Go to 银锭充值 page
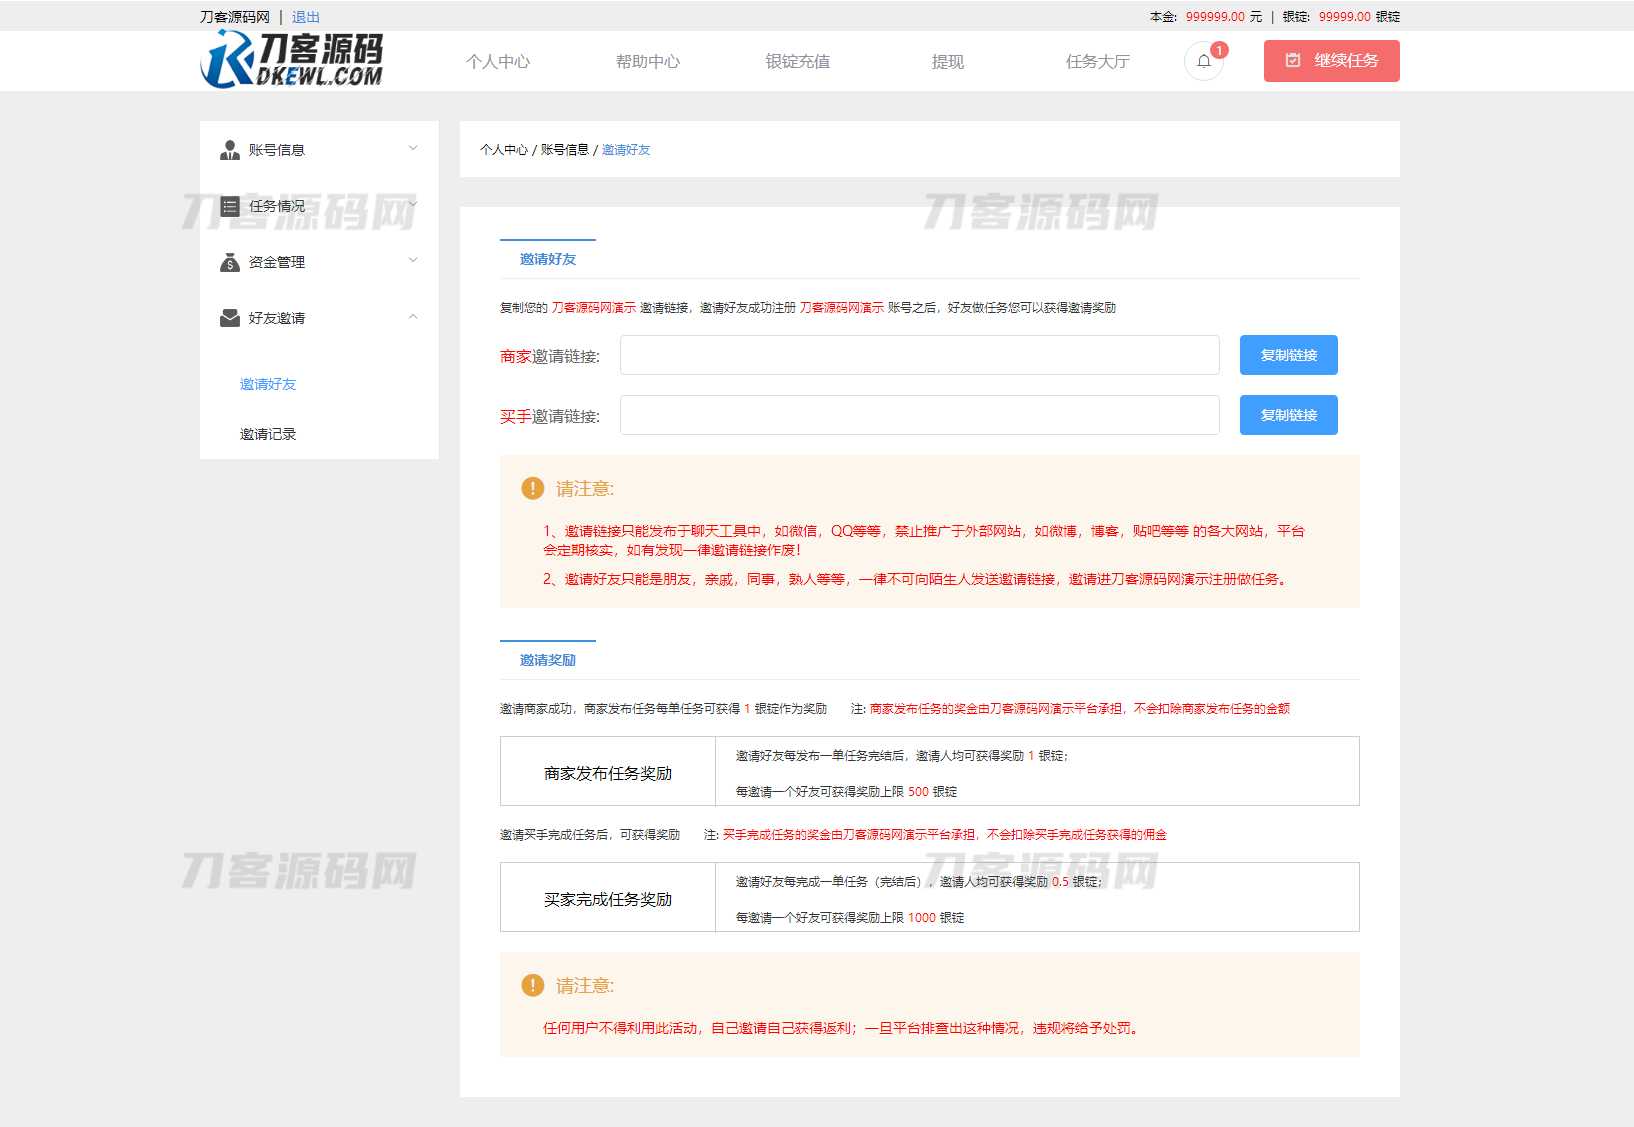This screenshot has width=1634, height=1127. (x=798, y=62)
